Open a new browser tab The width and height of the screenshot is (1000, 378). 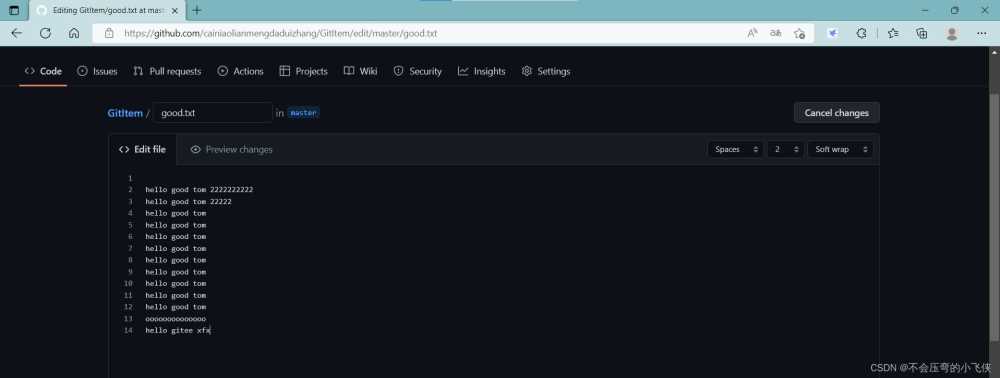tap(197, 10)
